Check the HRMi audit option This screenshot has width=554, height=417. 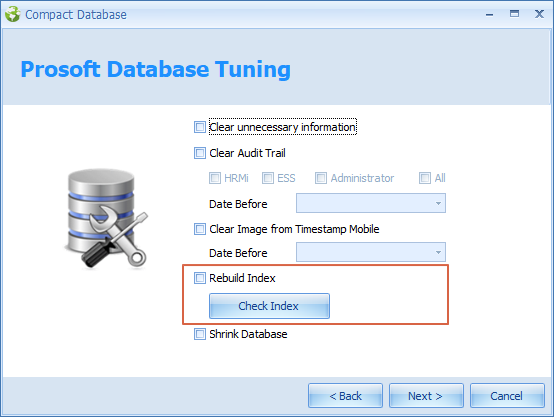click(x=215, y=178)
